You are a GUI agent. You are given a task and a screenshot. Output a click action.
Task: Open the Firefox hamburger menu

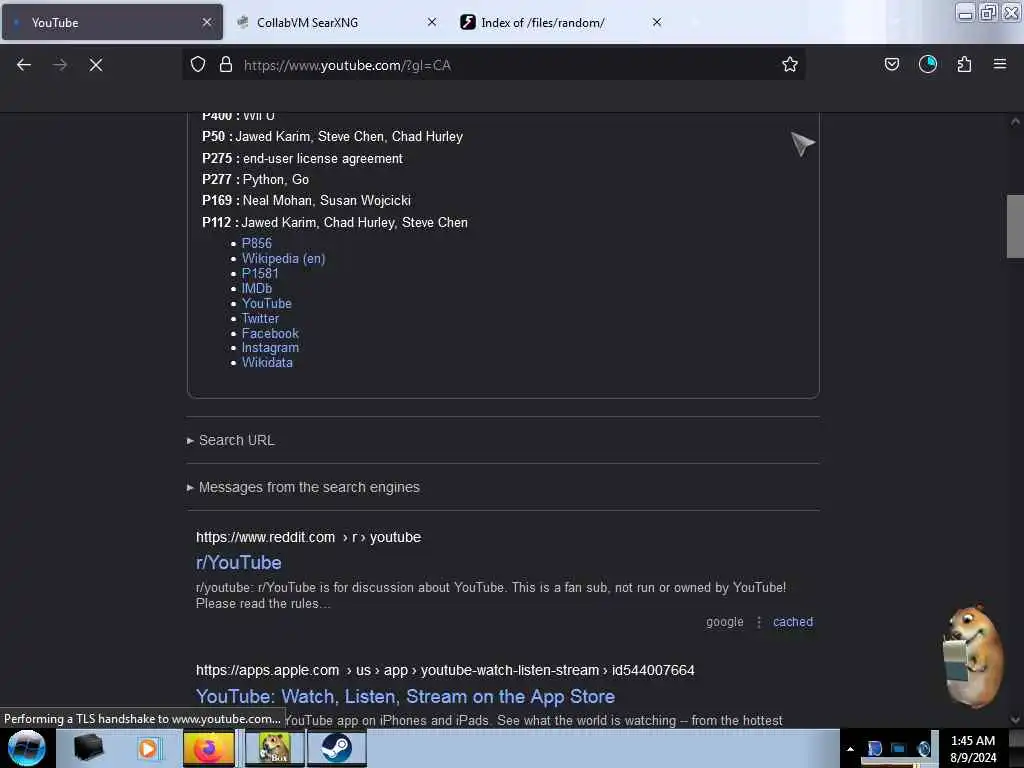(1000, 64)
